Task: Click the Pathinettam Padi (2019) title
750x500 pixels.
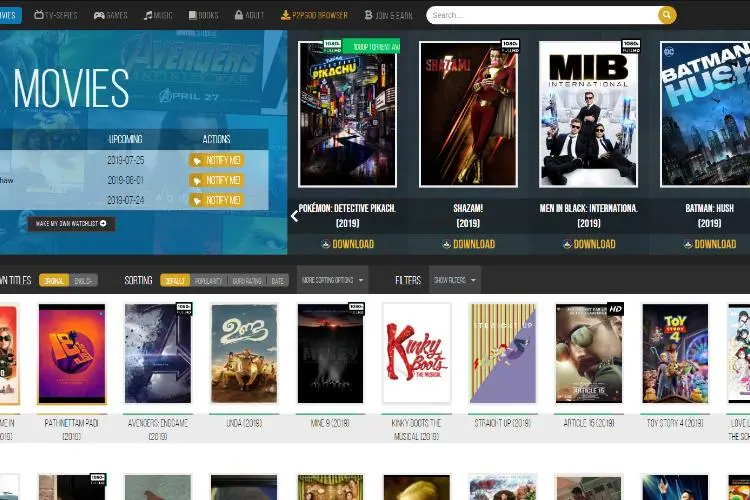Action: coord(72,429)
